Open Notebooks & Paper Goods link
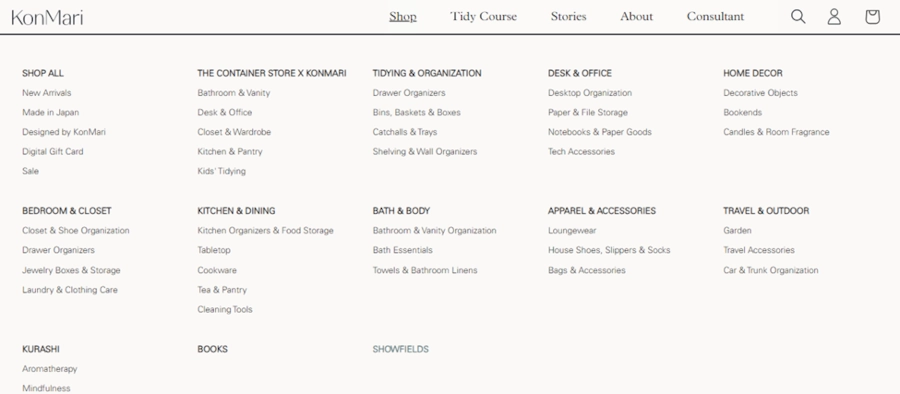900x394 pixels. click(x=600, y=132)
